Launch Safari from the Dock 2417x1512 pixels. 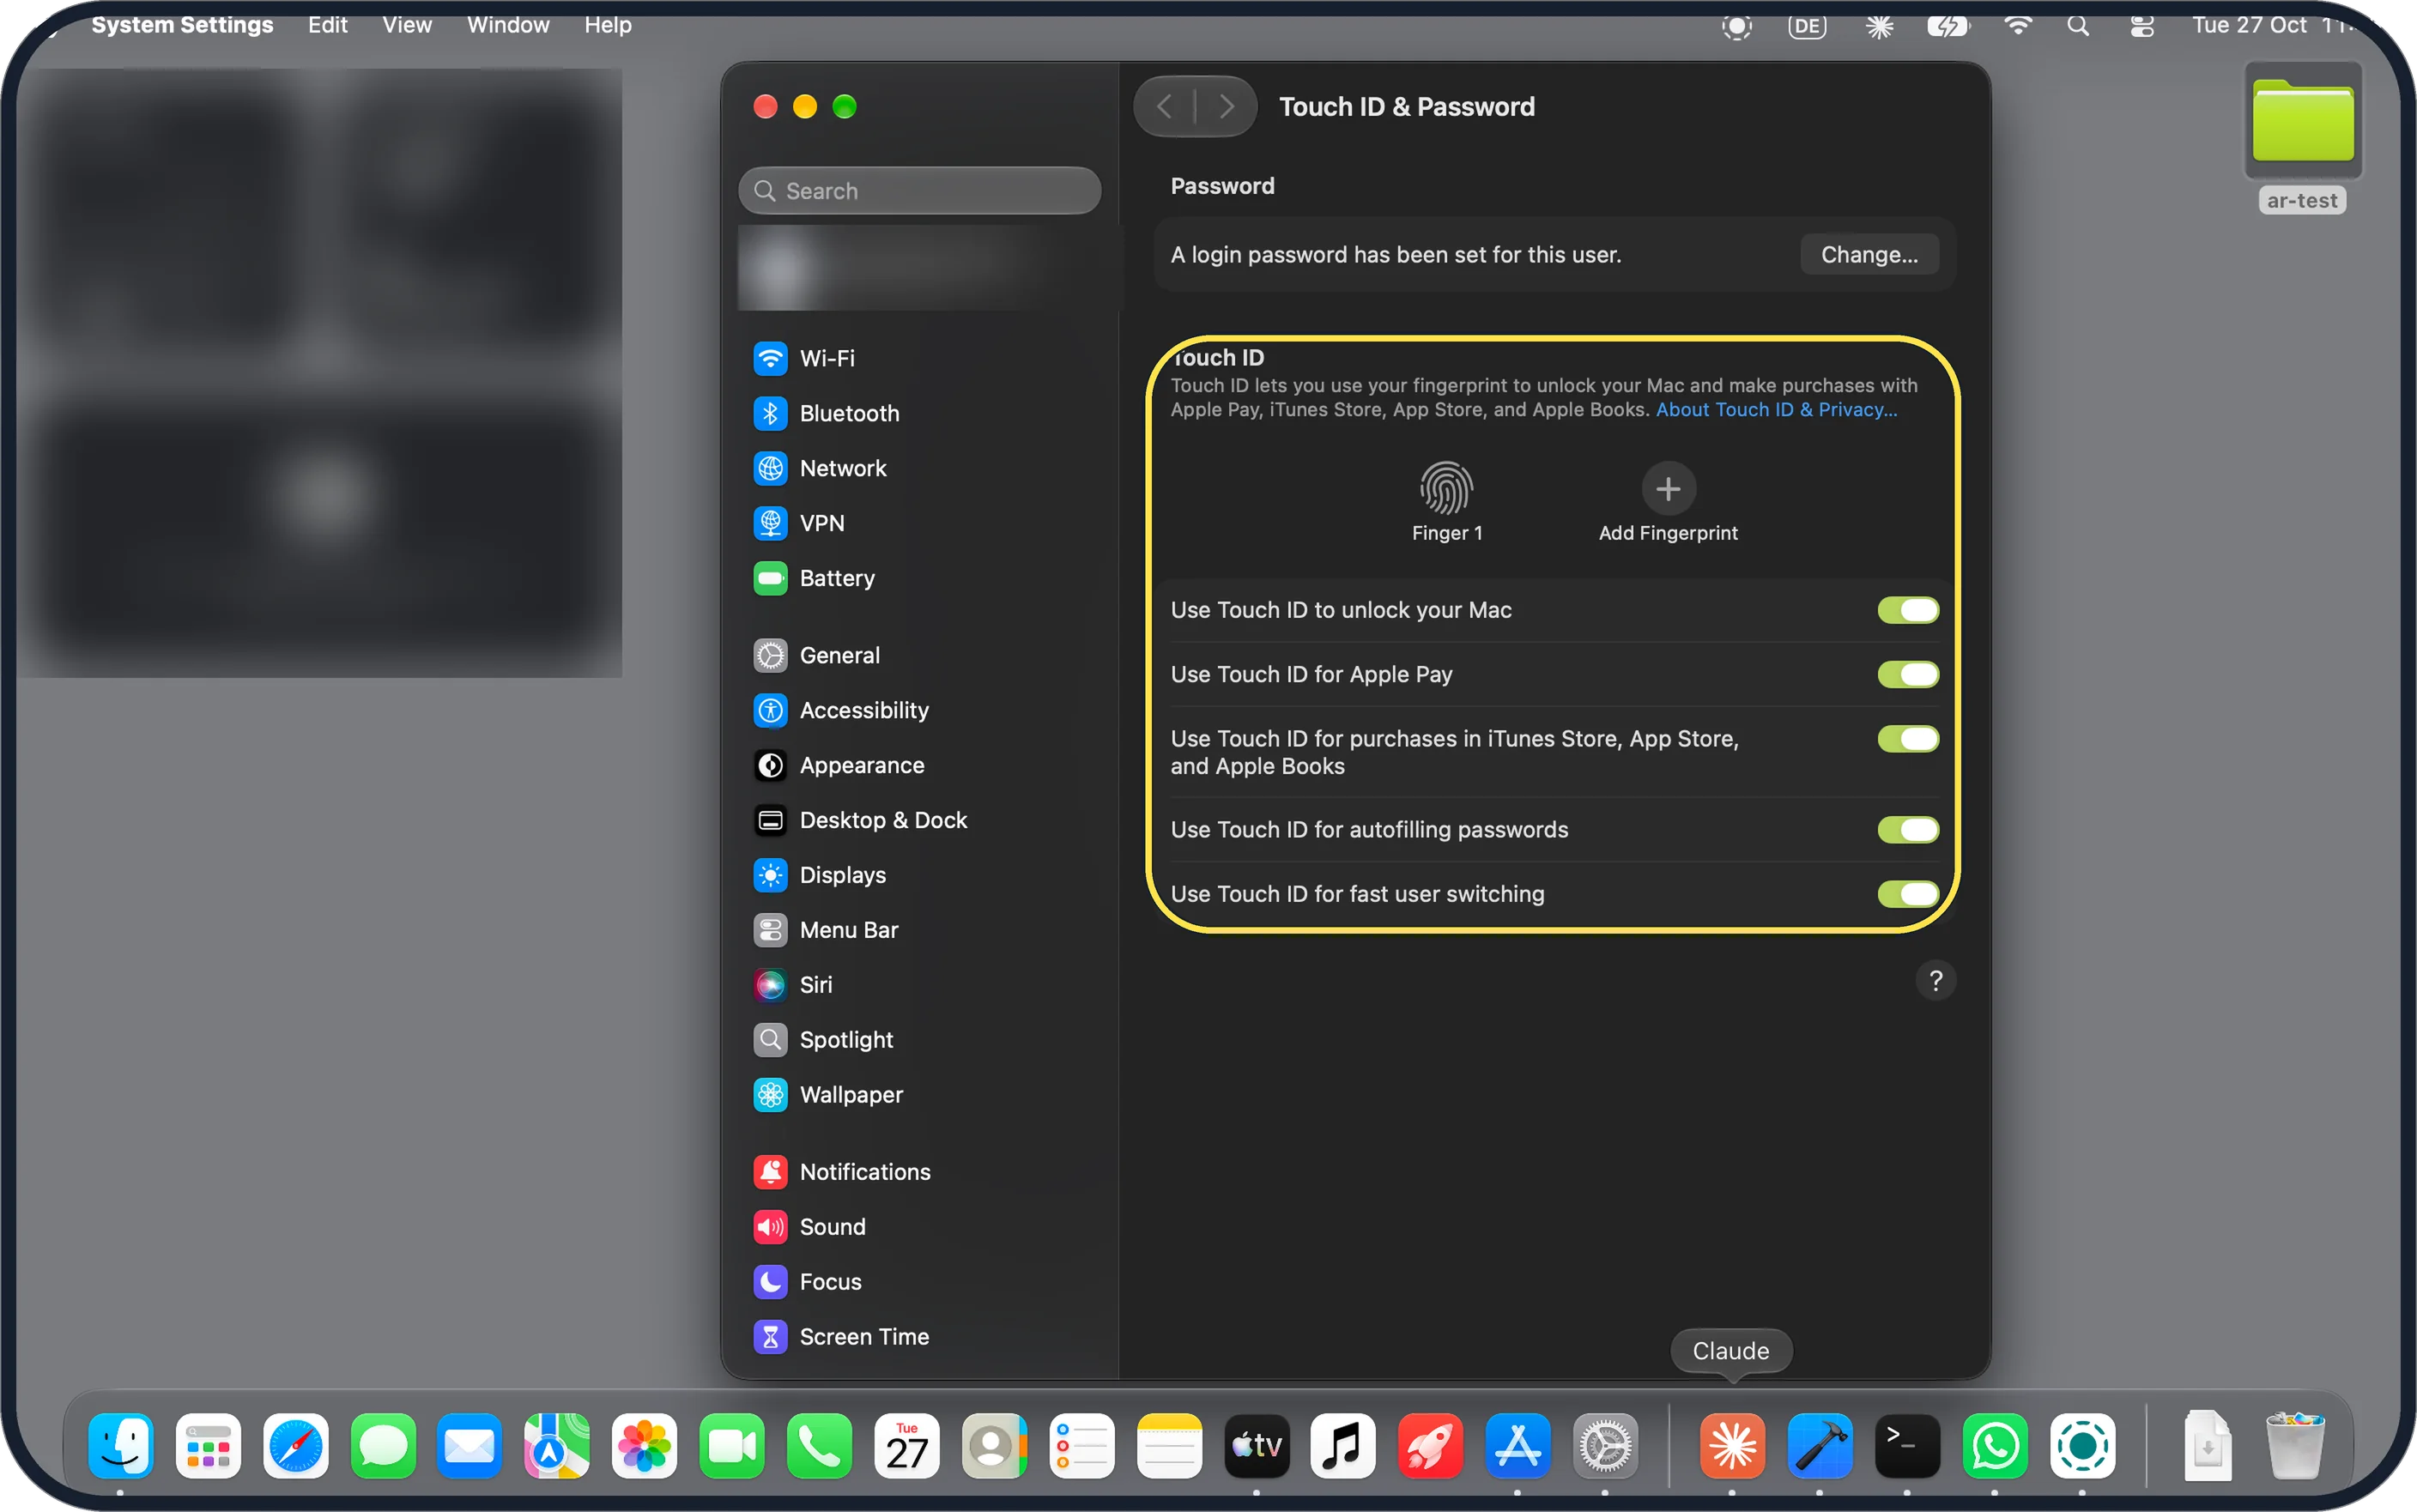296,1446
